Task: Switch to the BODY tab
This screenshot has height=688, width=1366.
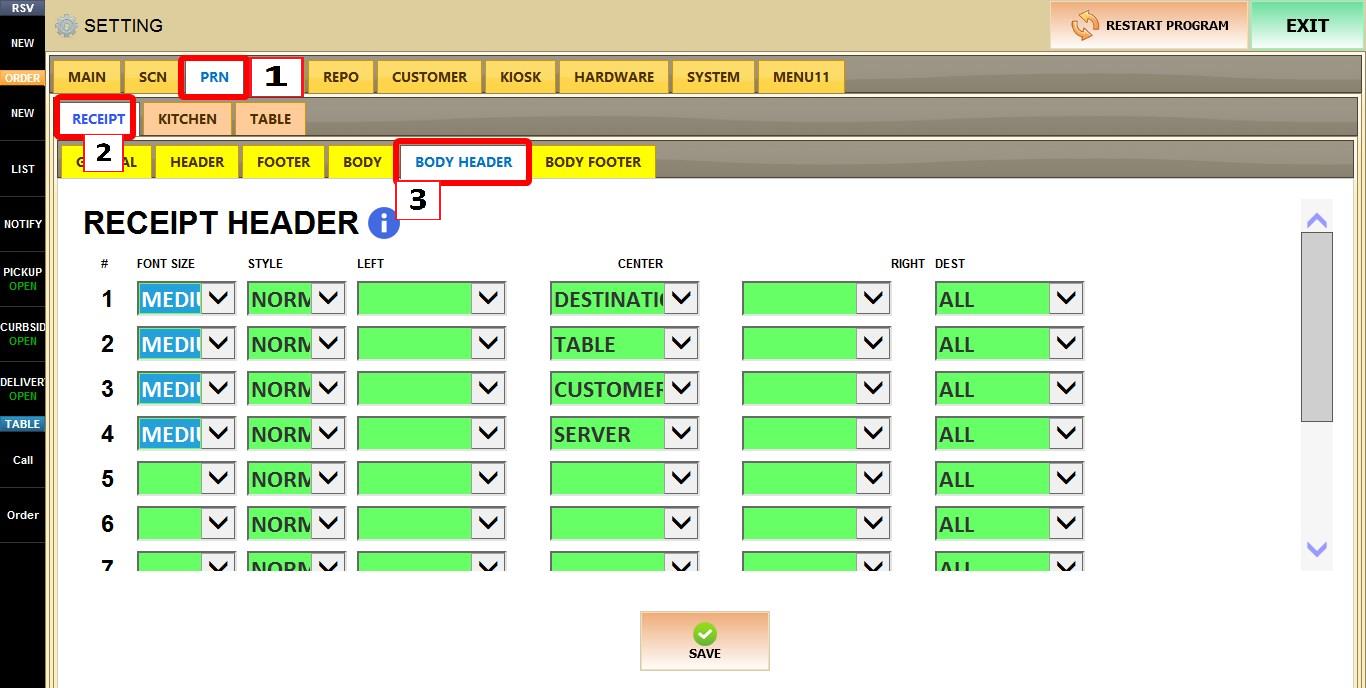Action: [x=362, y=162]
